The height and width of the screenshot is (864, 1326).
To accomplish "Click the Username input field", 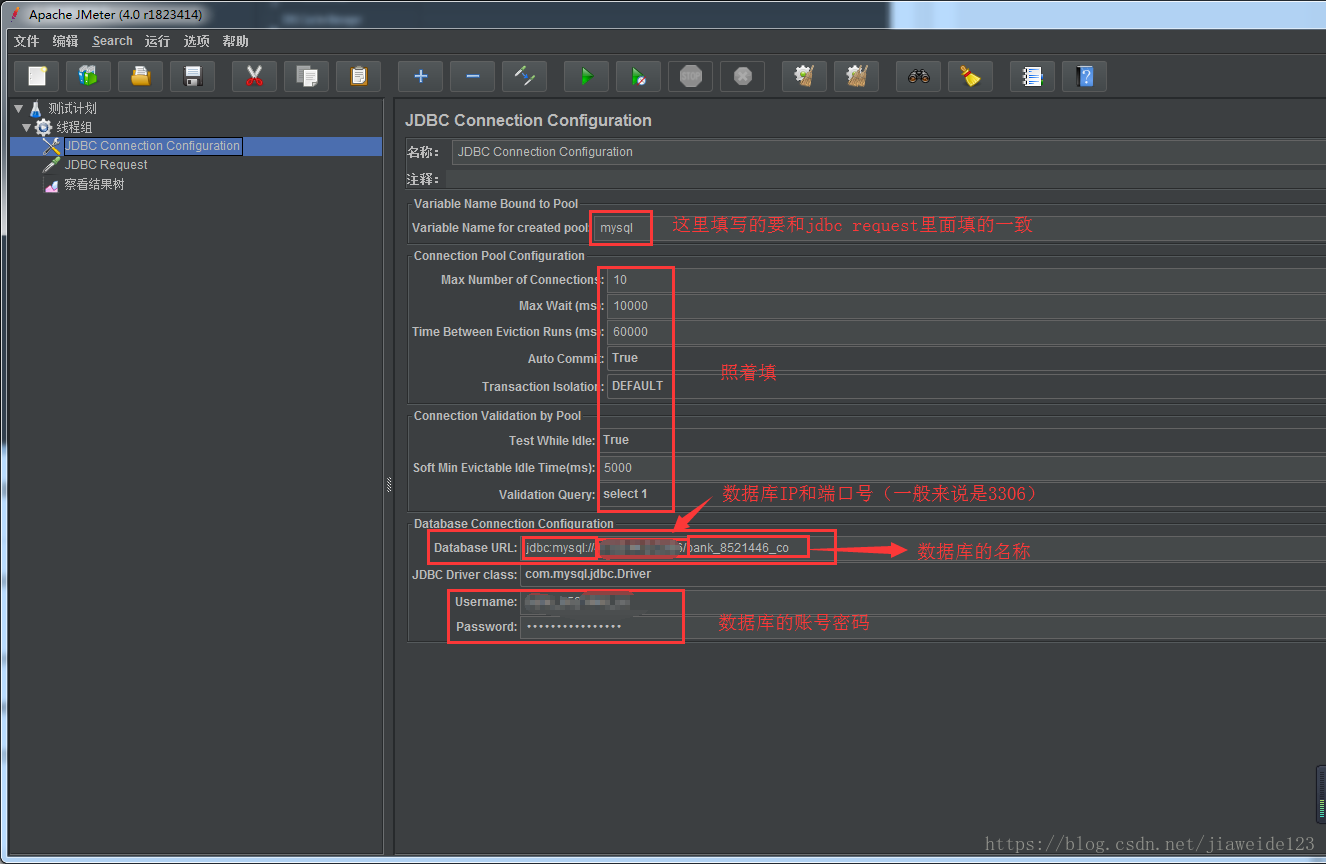I will click(923, 602).
